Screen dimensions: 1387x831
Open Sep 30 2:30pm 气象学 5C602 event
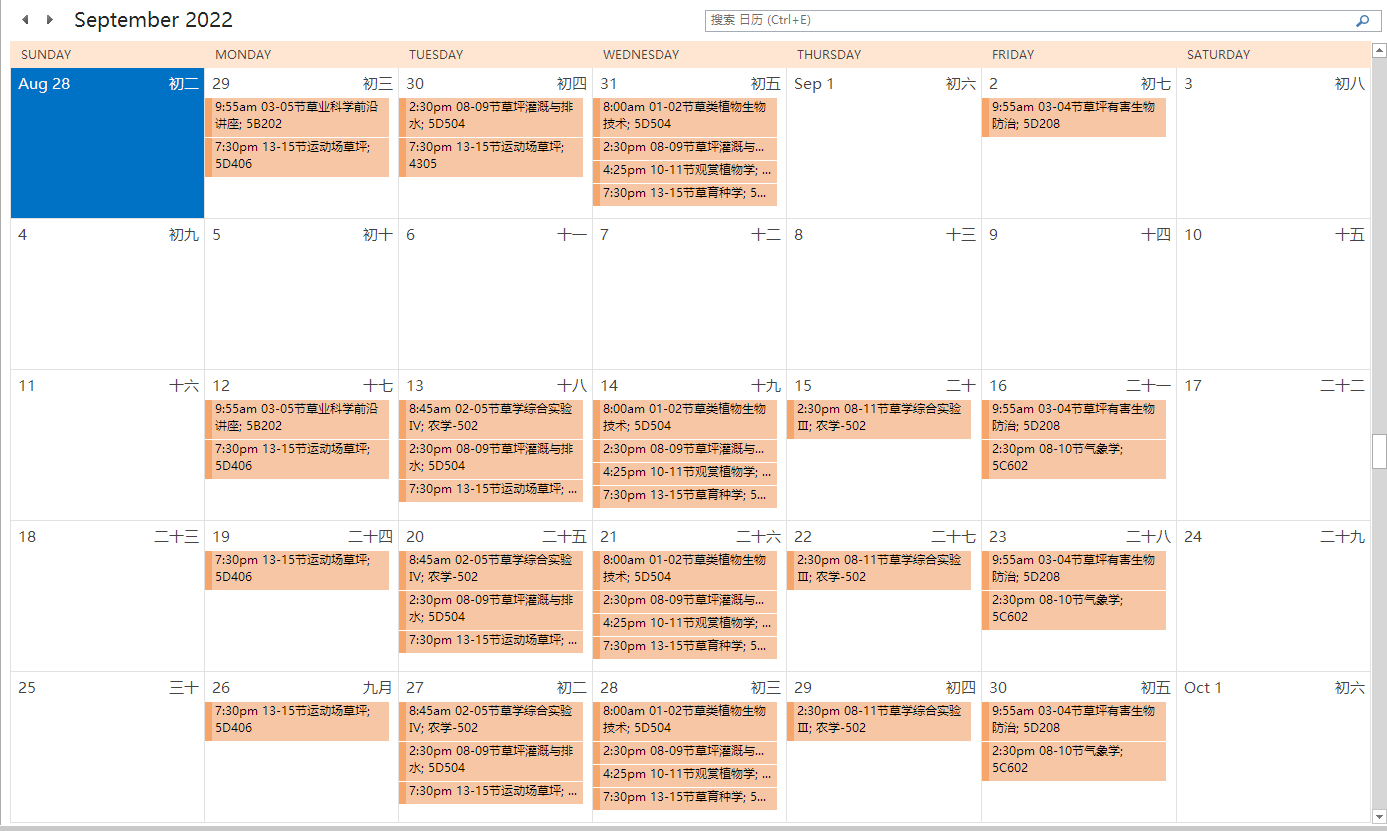click(1074, 760)
